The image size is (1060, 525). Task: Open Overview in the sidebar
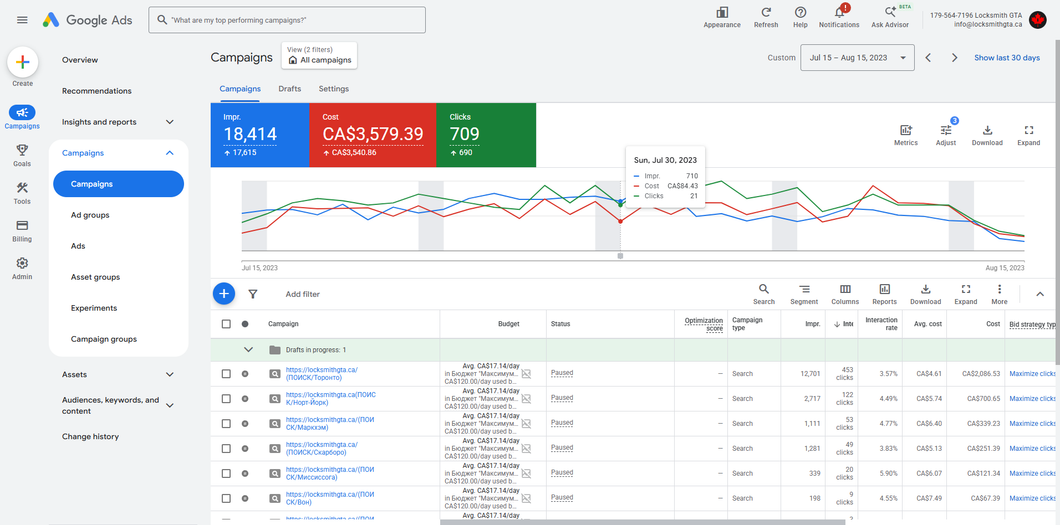(80, 60)
